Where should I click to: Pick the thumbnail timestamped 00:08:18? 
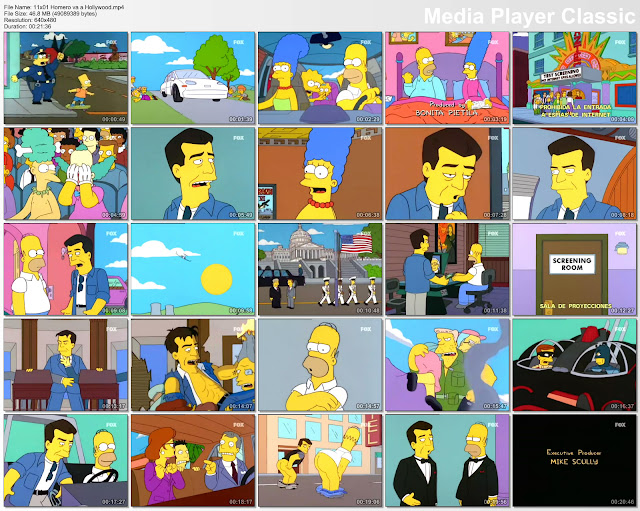point(575,173)
